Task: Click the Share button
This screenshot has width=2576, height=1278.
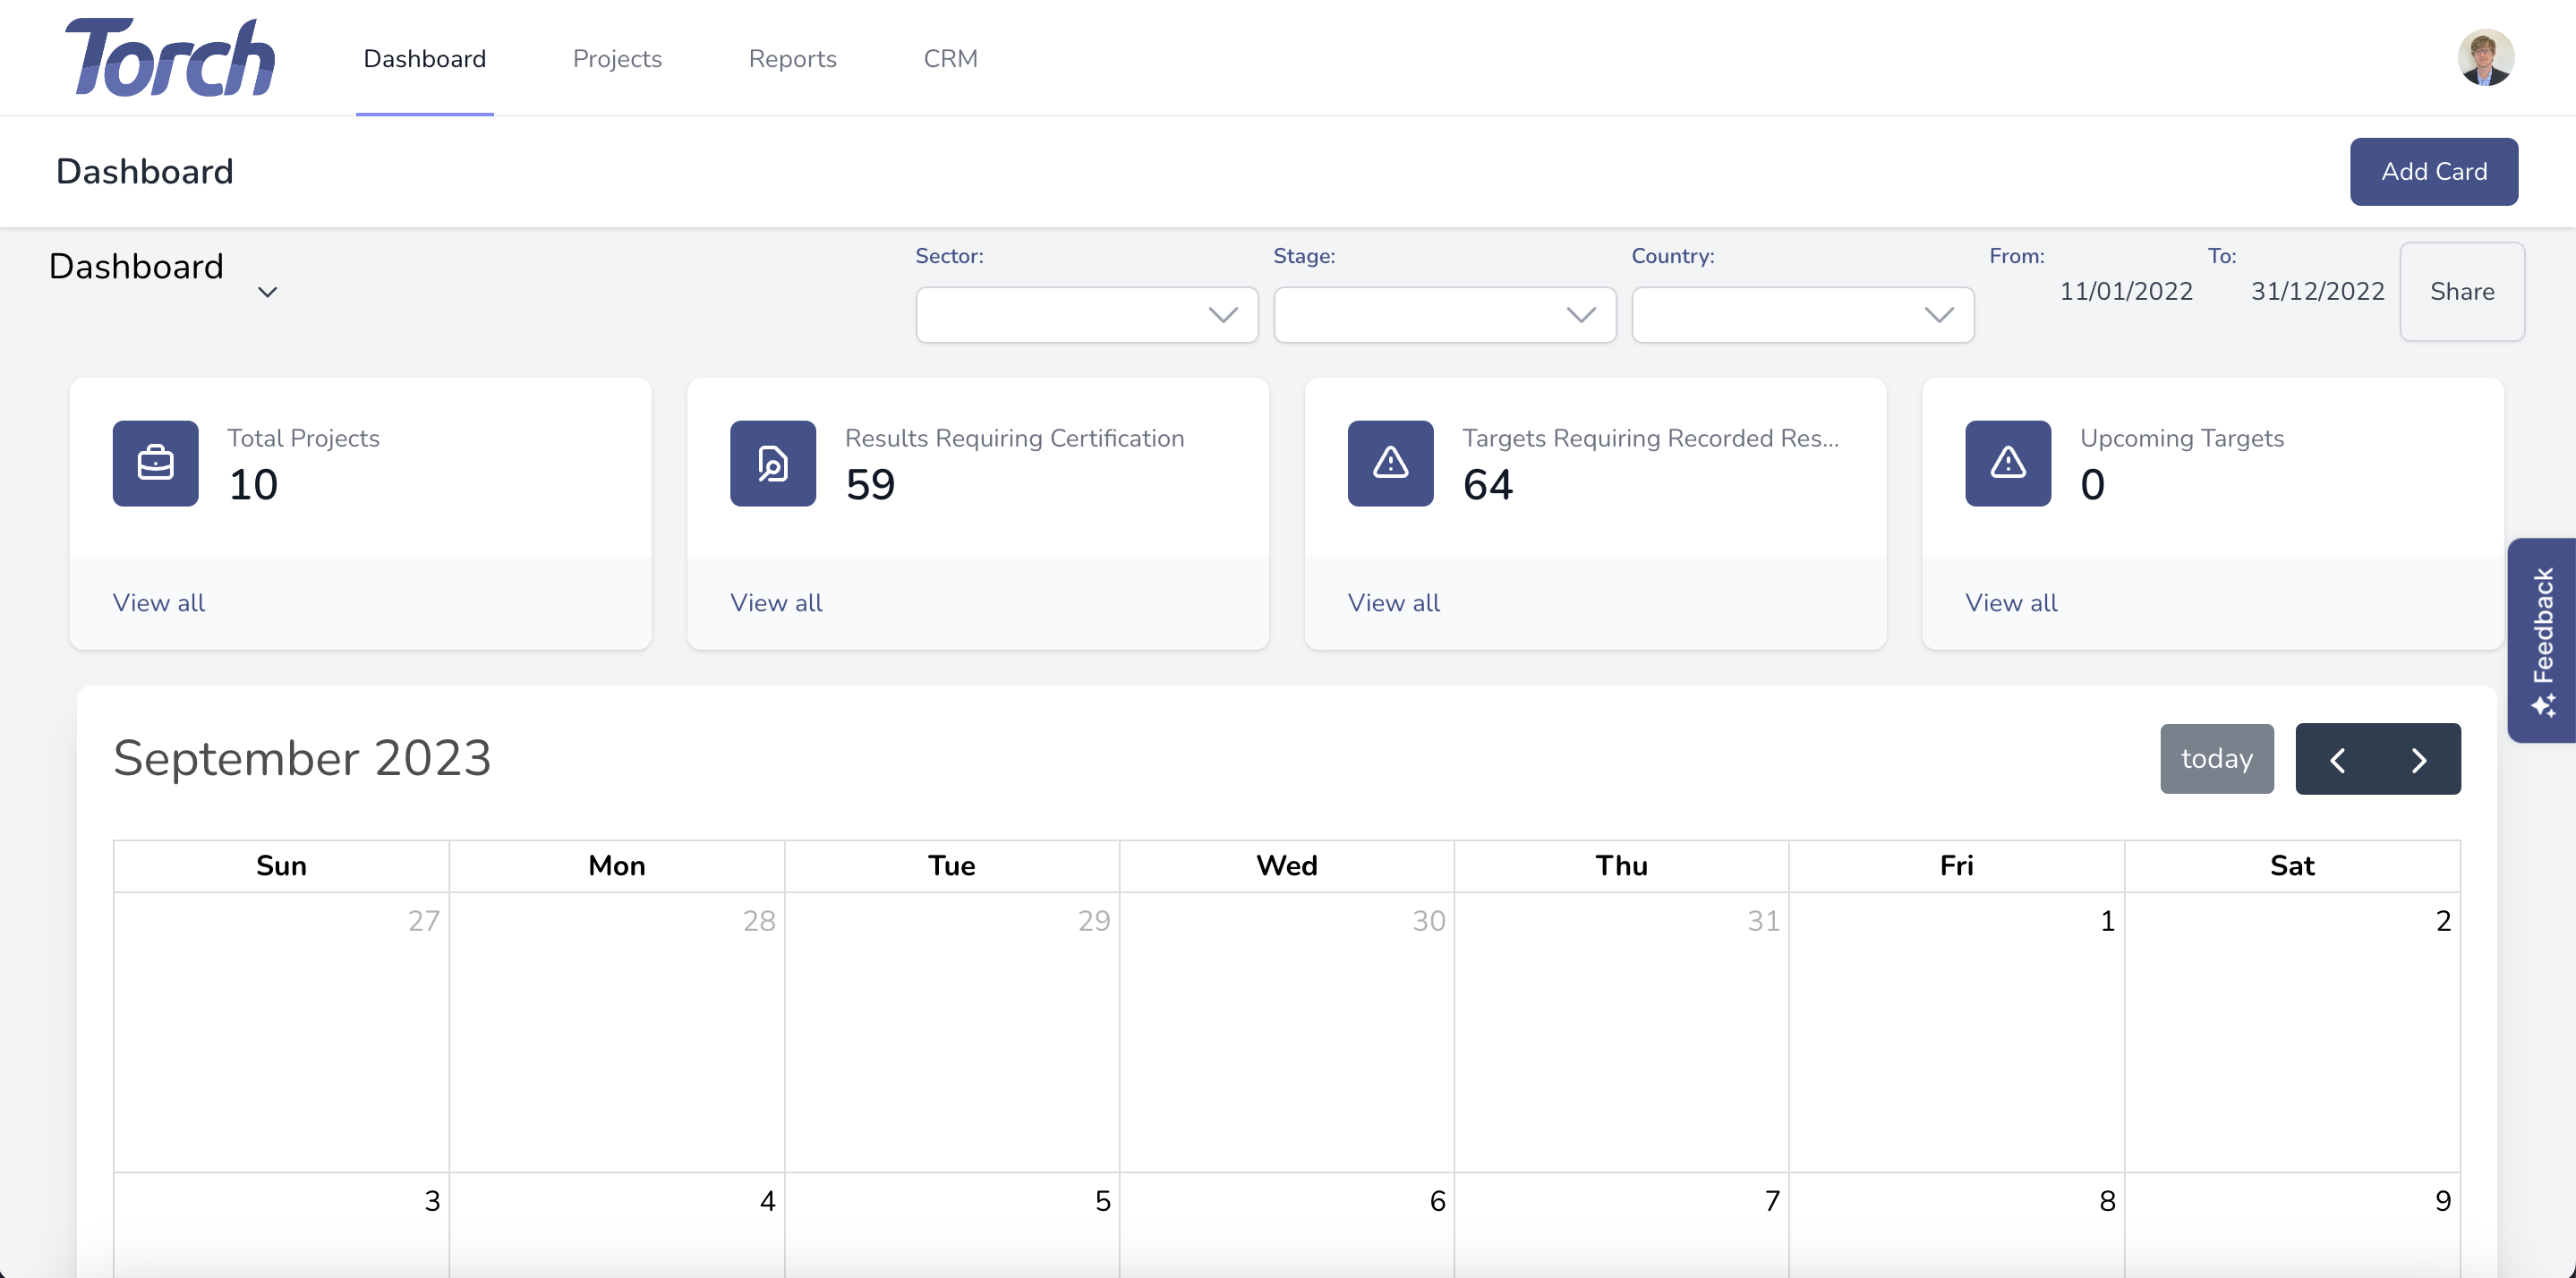Action: (2462, 291)
